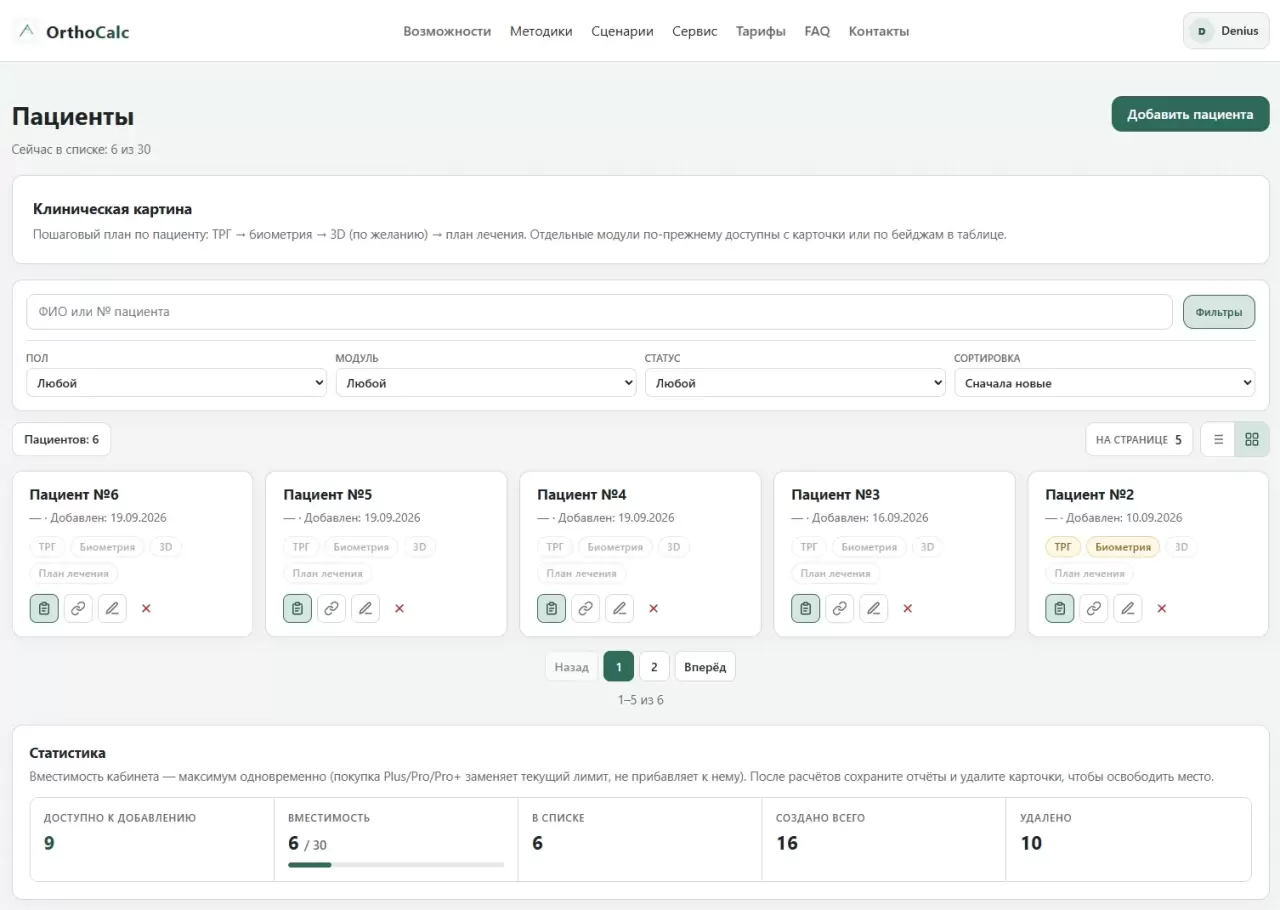Go to Методики navigation item
The image size is (1280, 910).
pos(541,31)
